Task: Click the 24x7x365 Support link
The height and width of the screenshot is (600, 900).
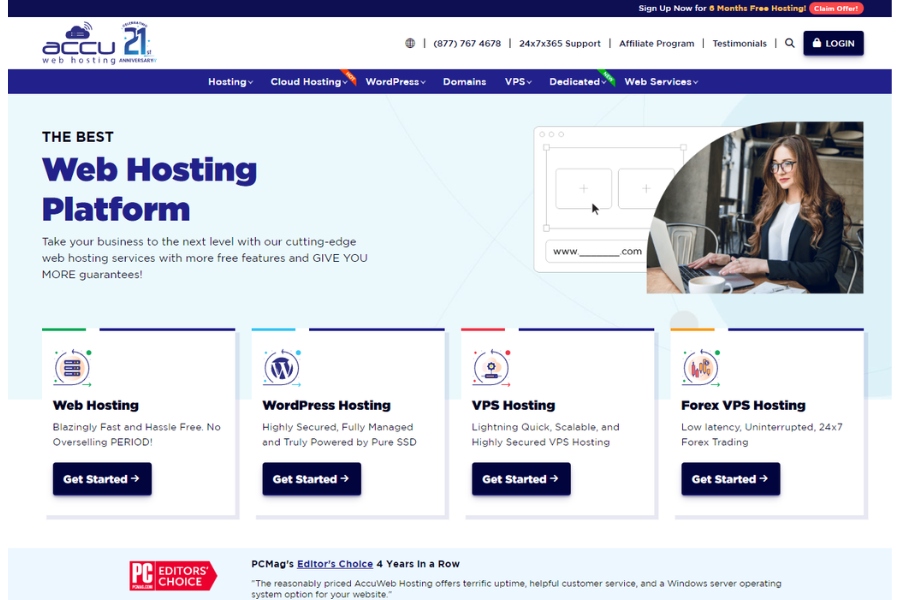Action: [560, 44]
